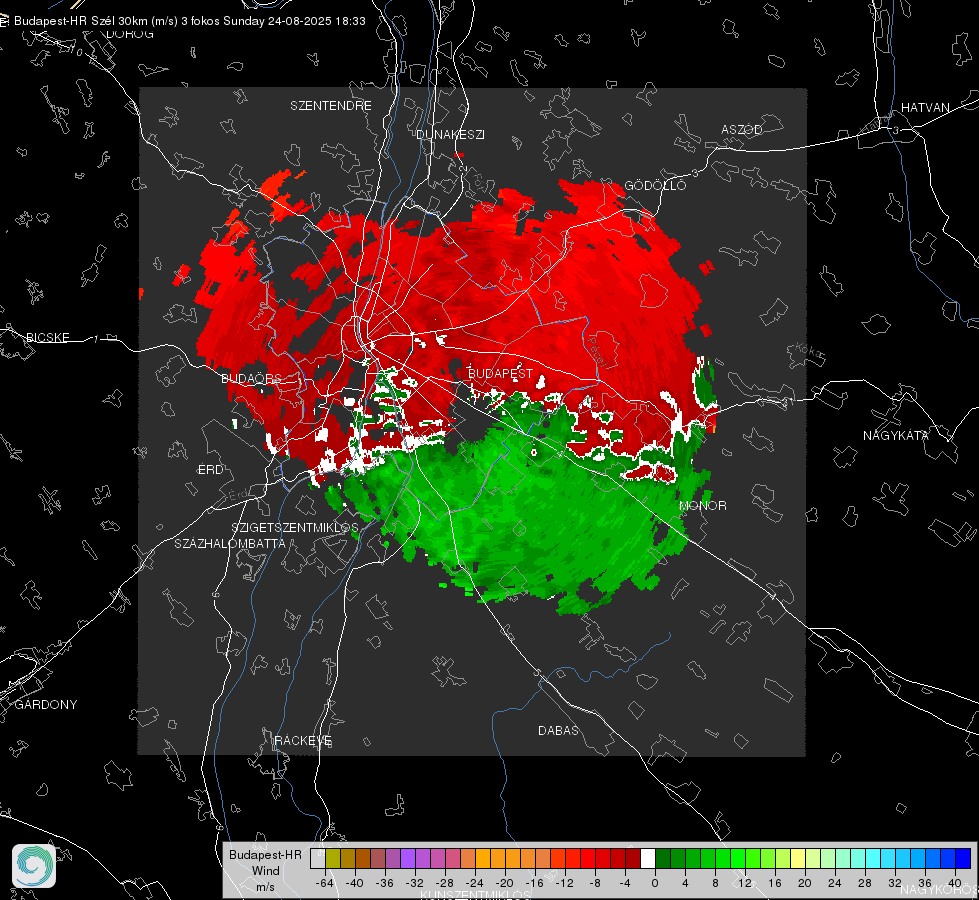Click the GÁRDONY label
The image size is (979, 900).
(46, 704)
